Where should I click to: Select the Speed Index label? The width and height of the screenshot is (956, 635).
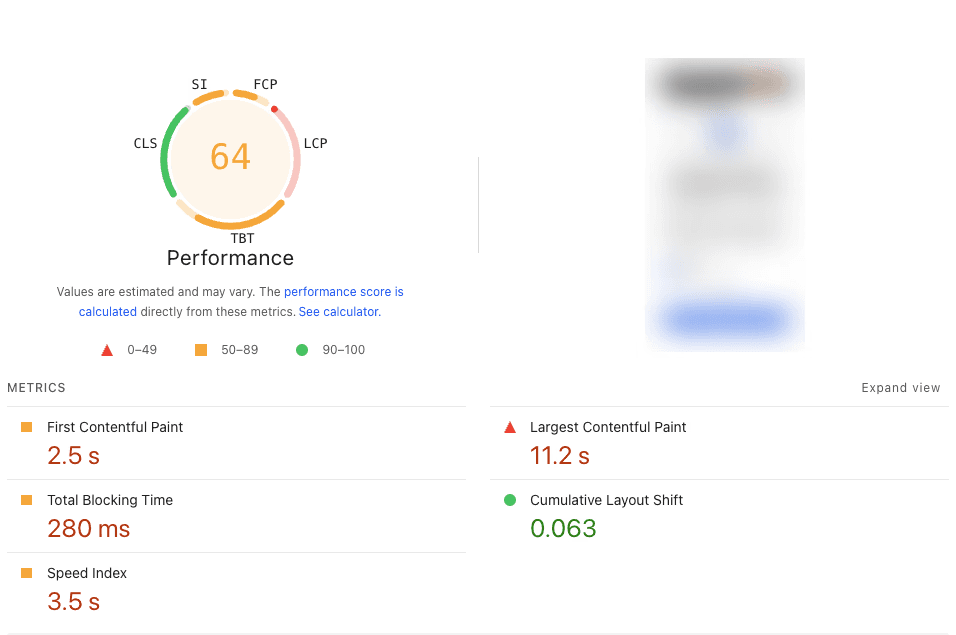(x=87, y=573)
